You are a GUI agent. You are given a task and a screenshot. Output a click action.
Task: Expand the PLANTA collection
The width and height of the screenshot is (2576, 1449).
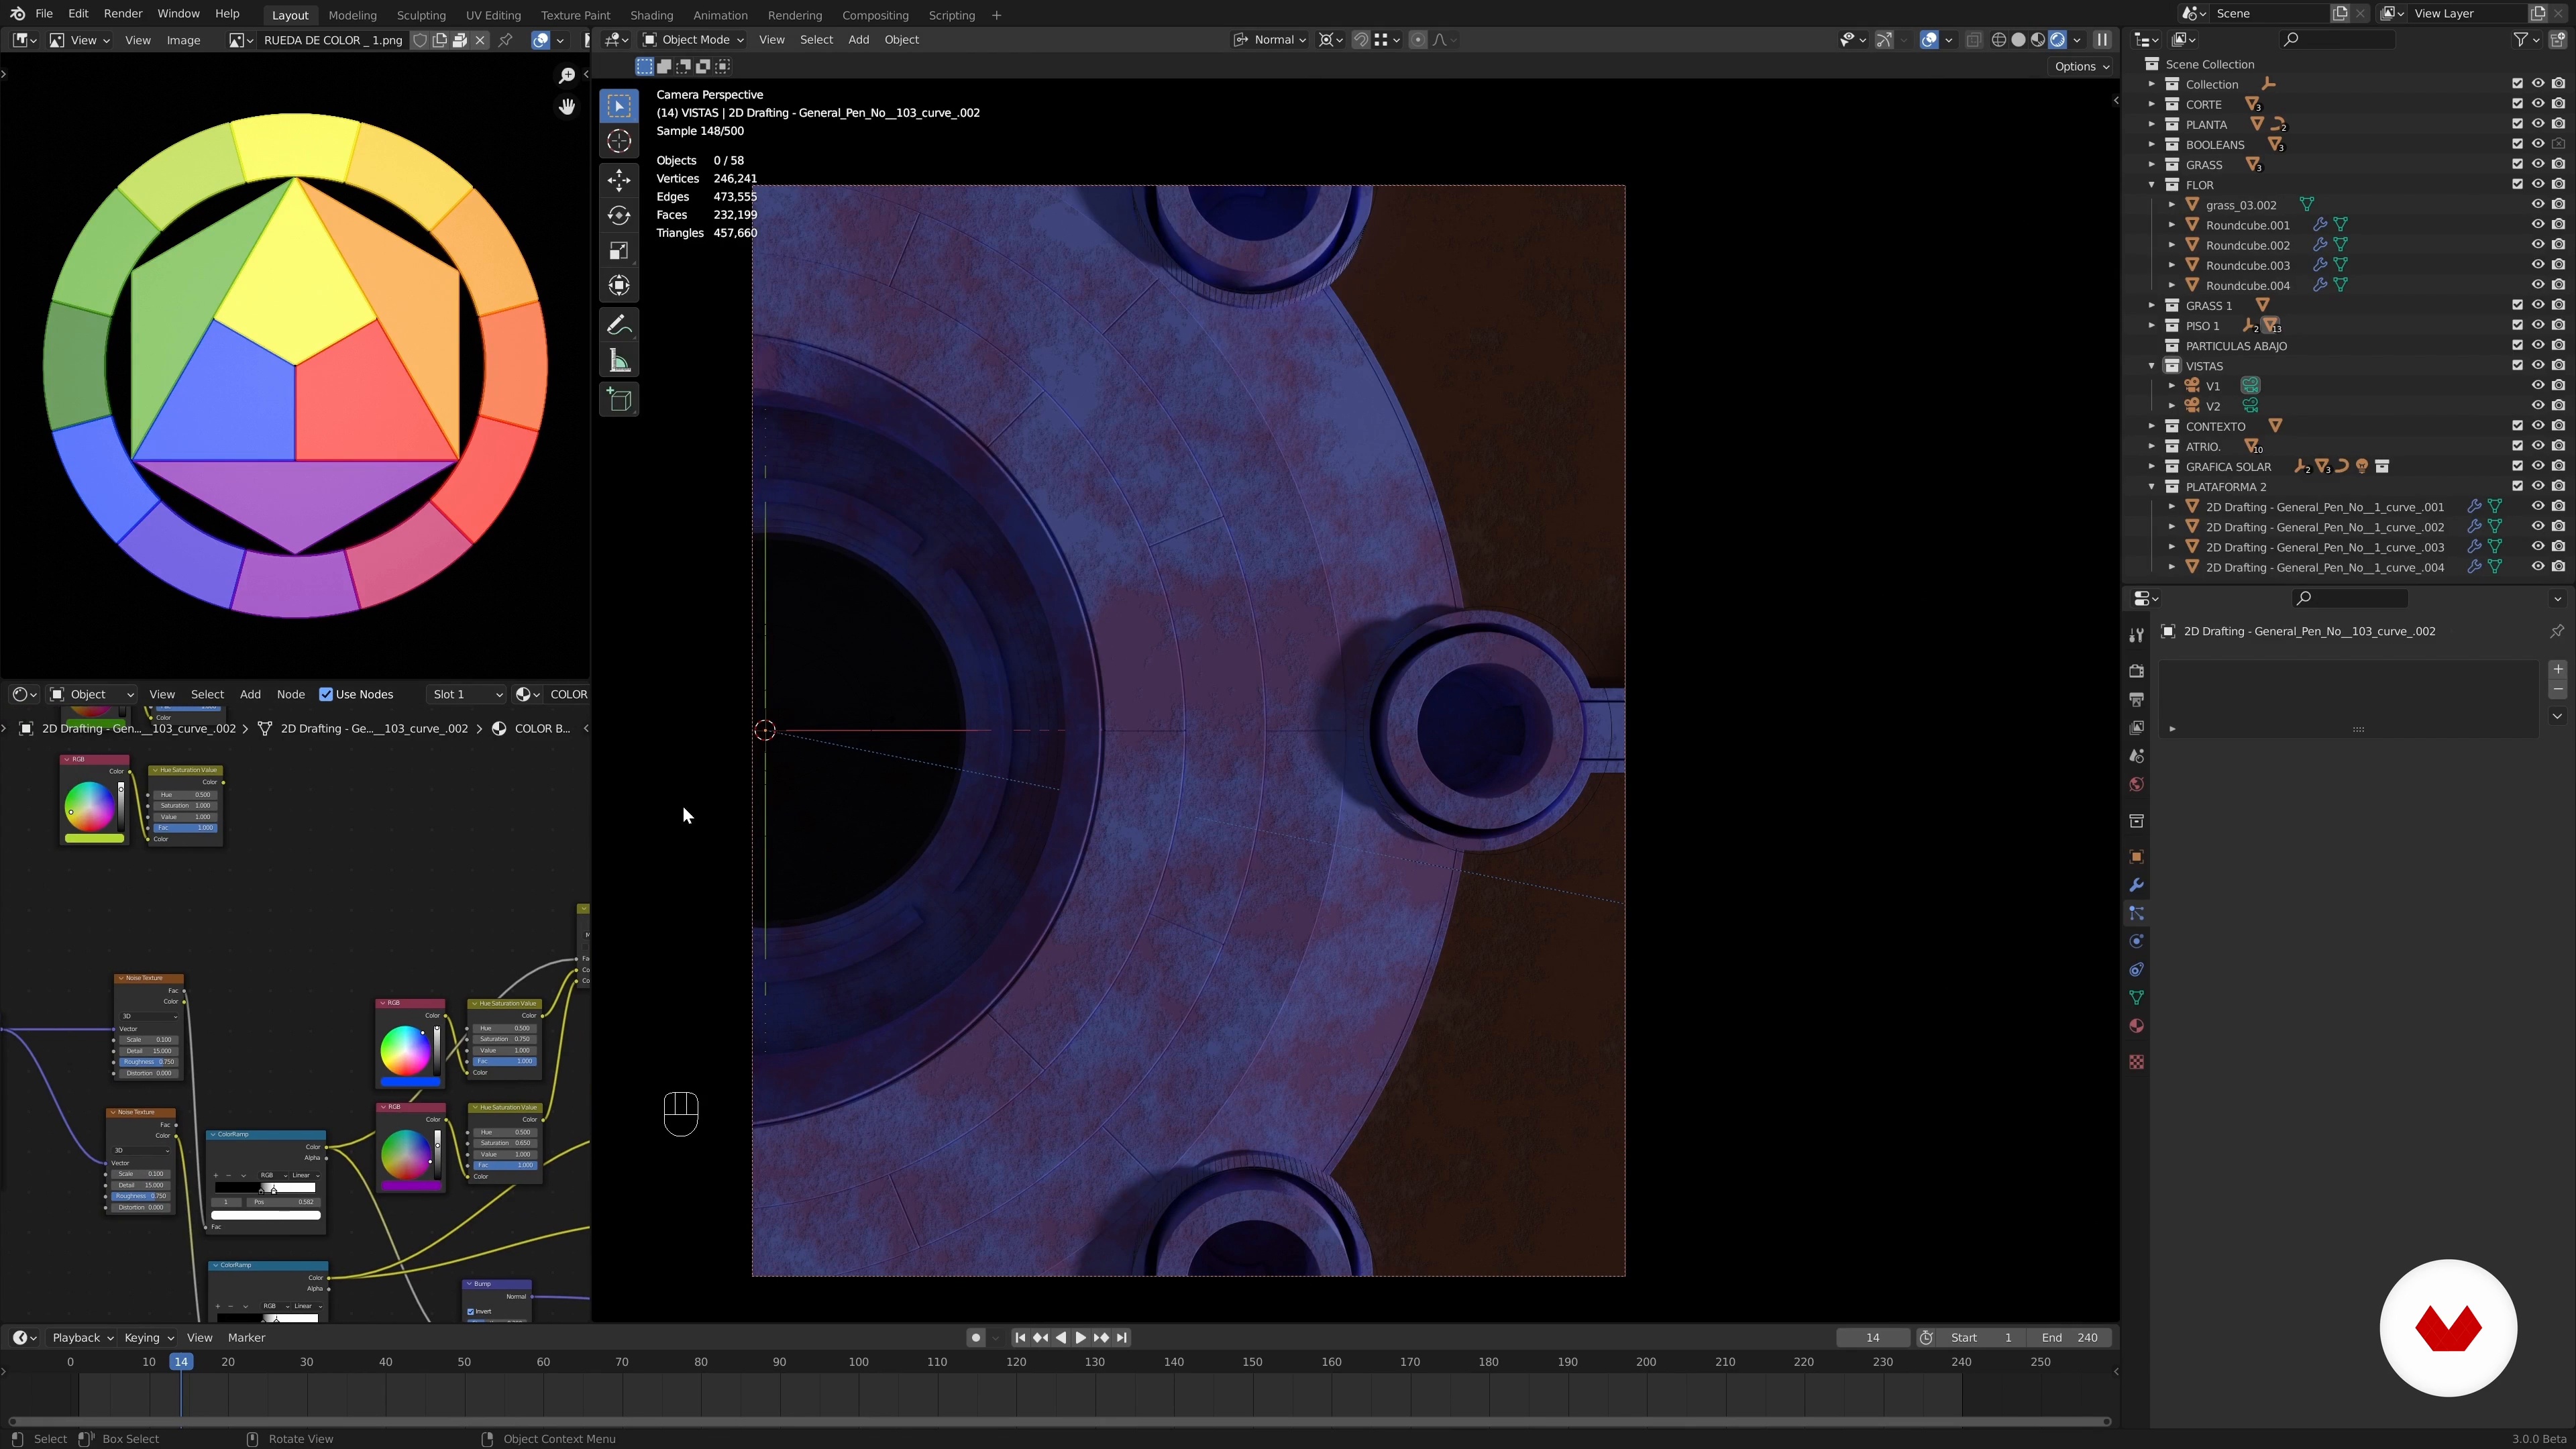(x=2152, y=125)
